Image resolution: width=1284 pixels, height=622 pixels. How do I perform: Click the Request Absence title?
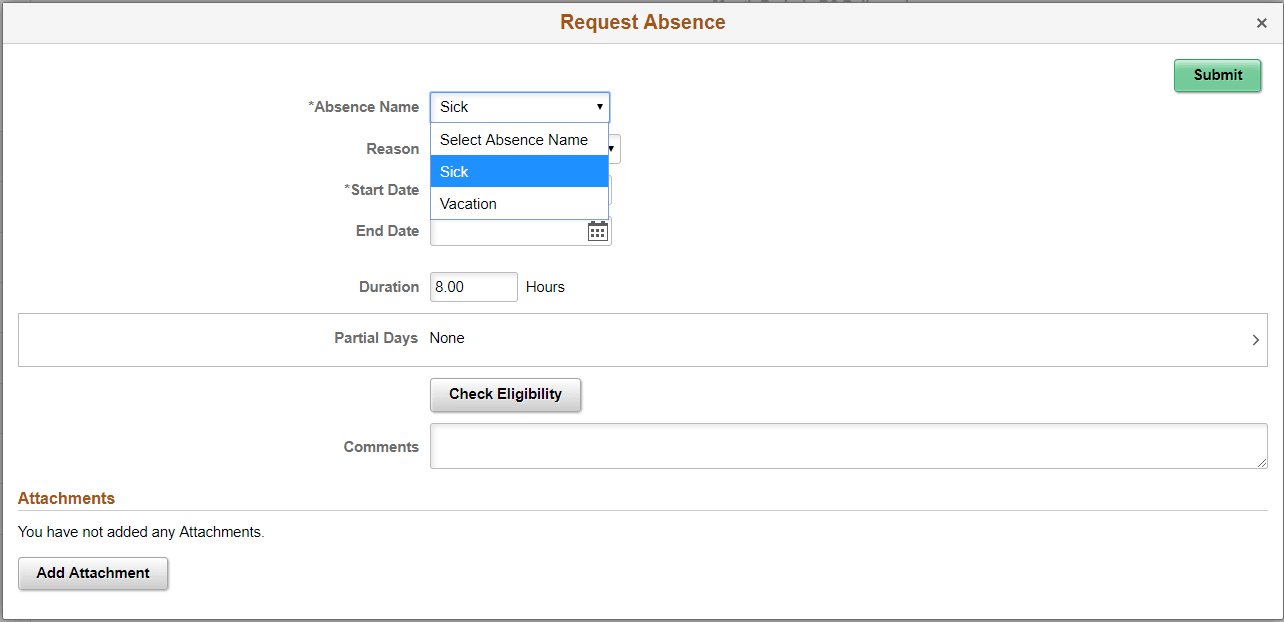point(642,21)
